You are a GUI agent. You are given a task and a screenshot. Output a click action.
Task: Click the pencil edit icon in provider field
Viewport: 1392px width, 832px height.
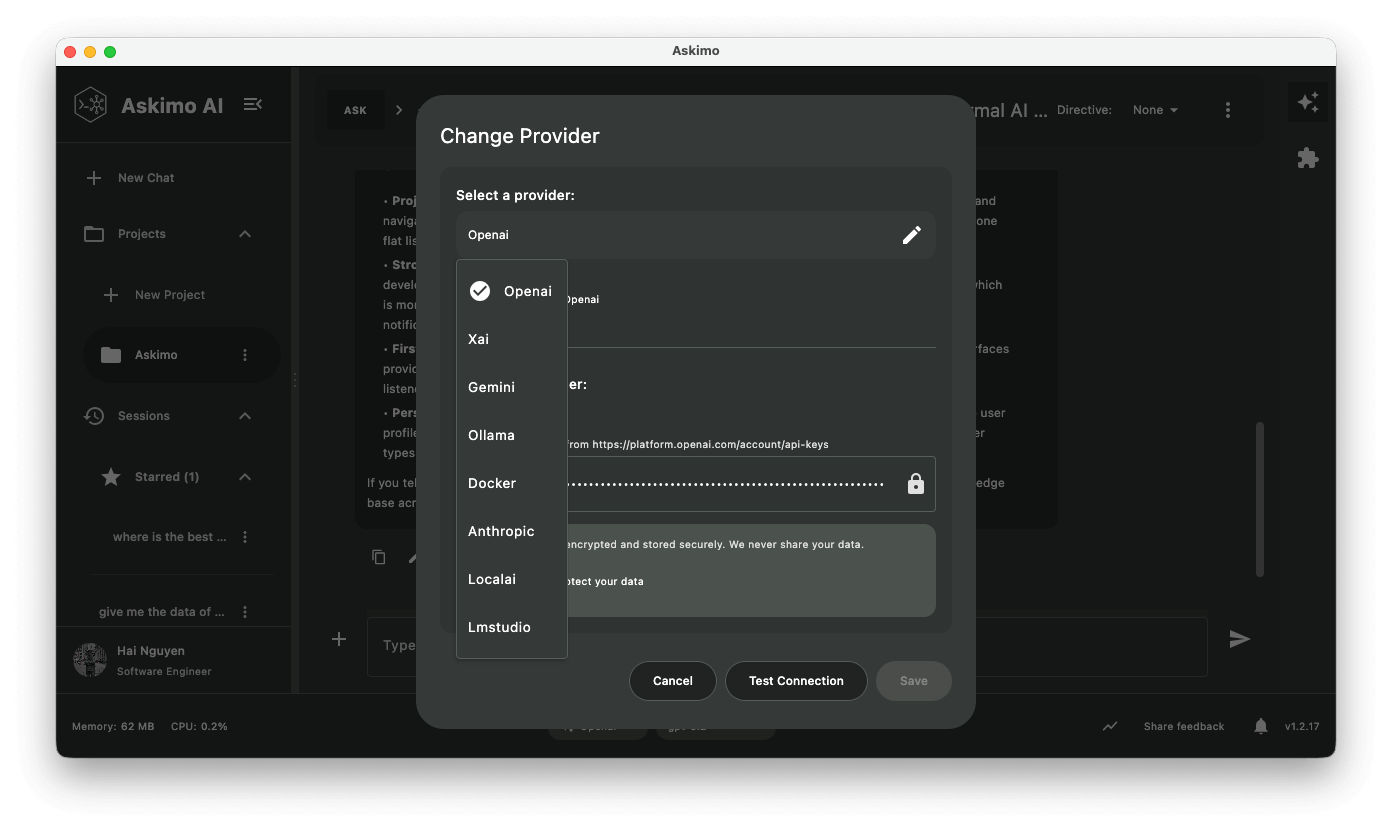[x=912, y=235]
